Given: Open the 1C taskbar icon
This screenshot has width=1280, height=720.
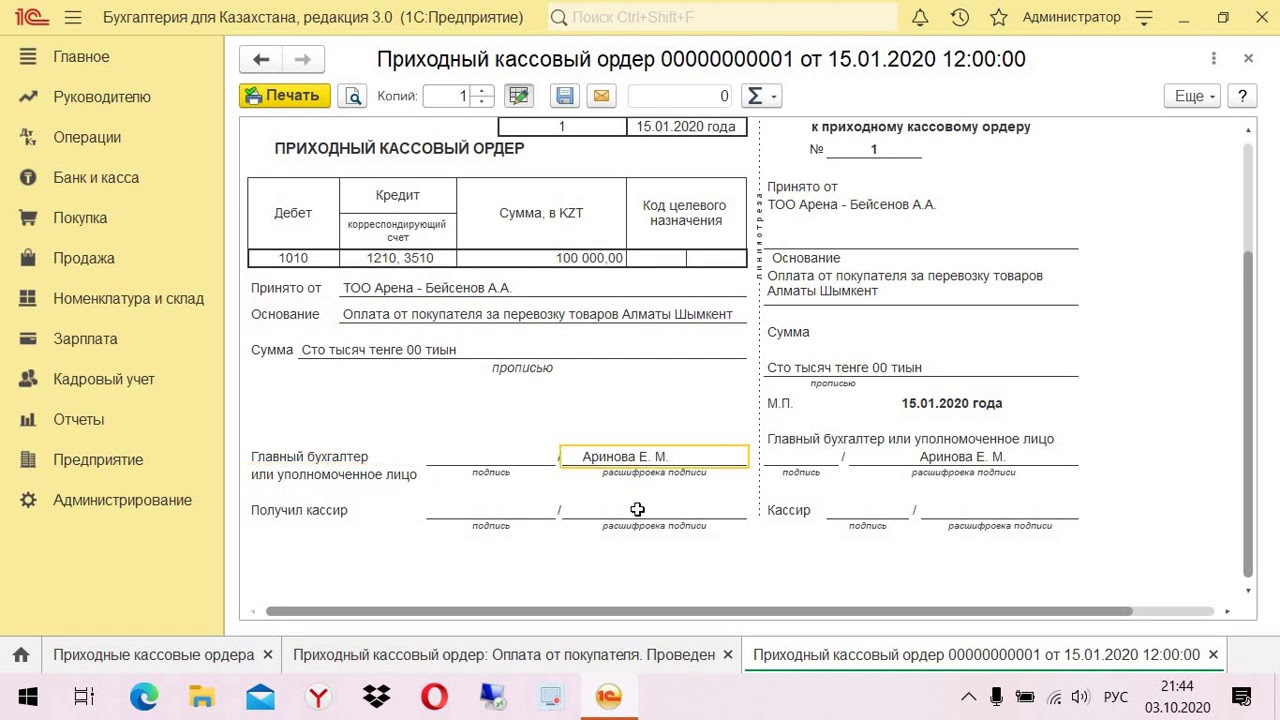Looking at the screenshot, I should (x=608, y=697).
